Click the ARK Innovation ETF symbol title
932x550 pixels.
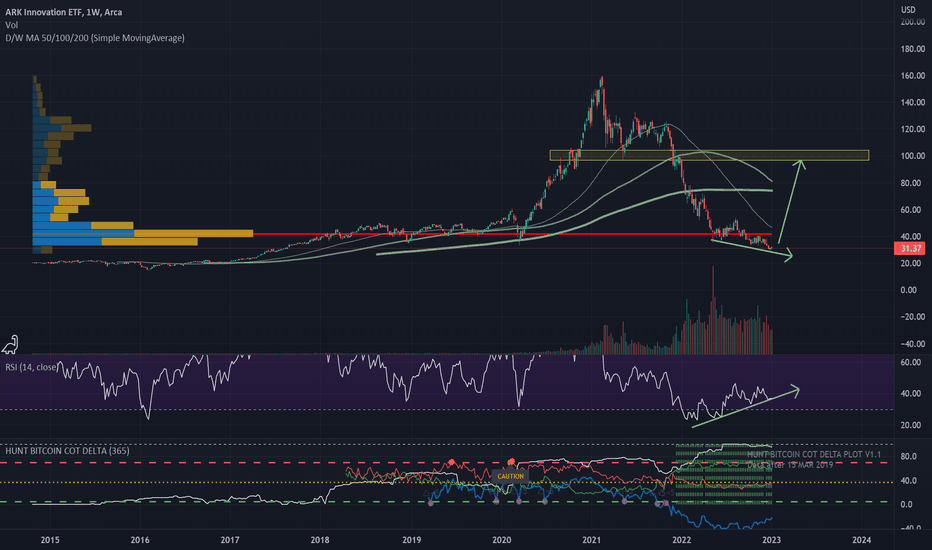(64, 12)
